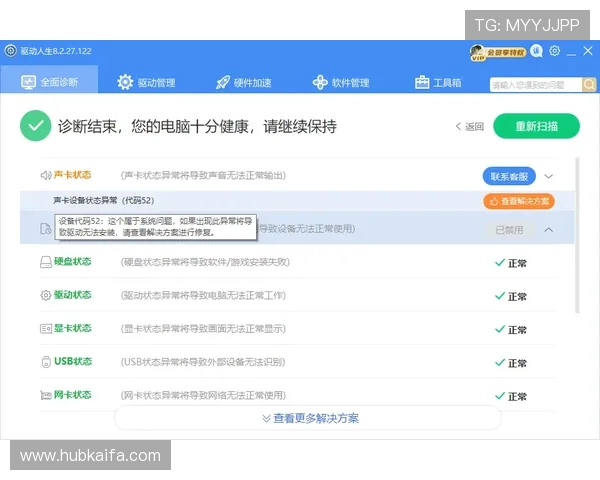Viewport: 600px width, 480px height.
Task: Select the 声卡状态 label
Action: [x=72, y=175]
